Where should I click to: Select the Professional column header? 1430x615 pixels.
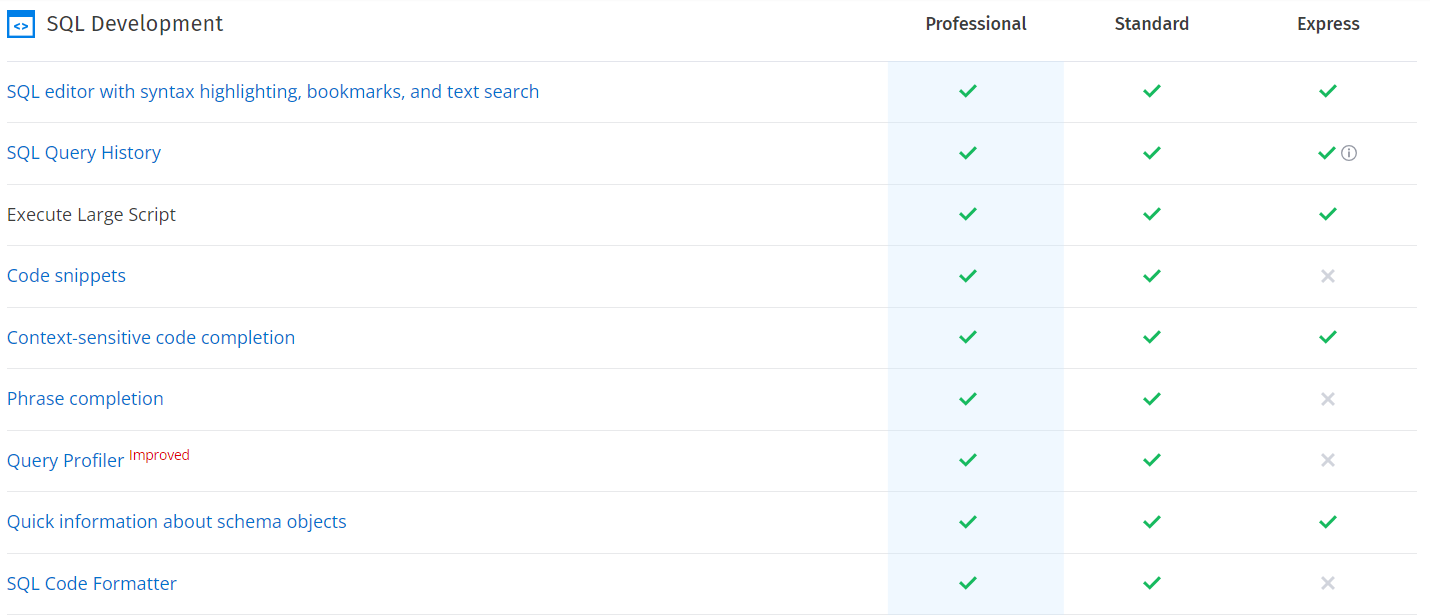[x=975, y=24]
